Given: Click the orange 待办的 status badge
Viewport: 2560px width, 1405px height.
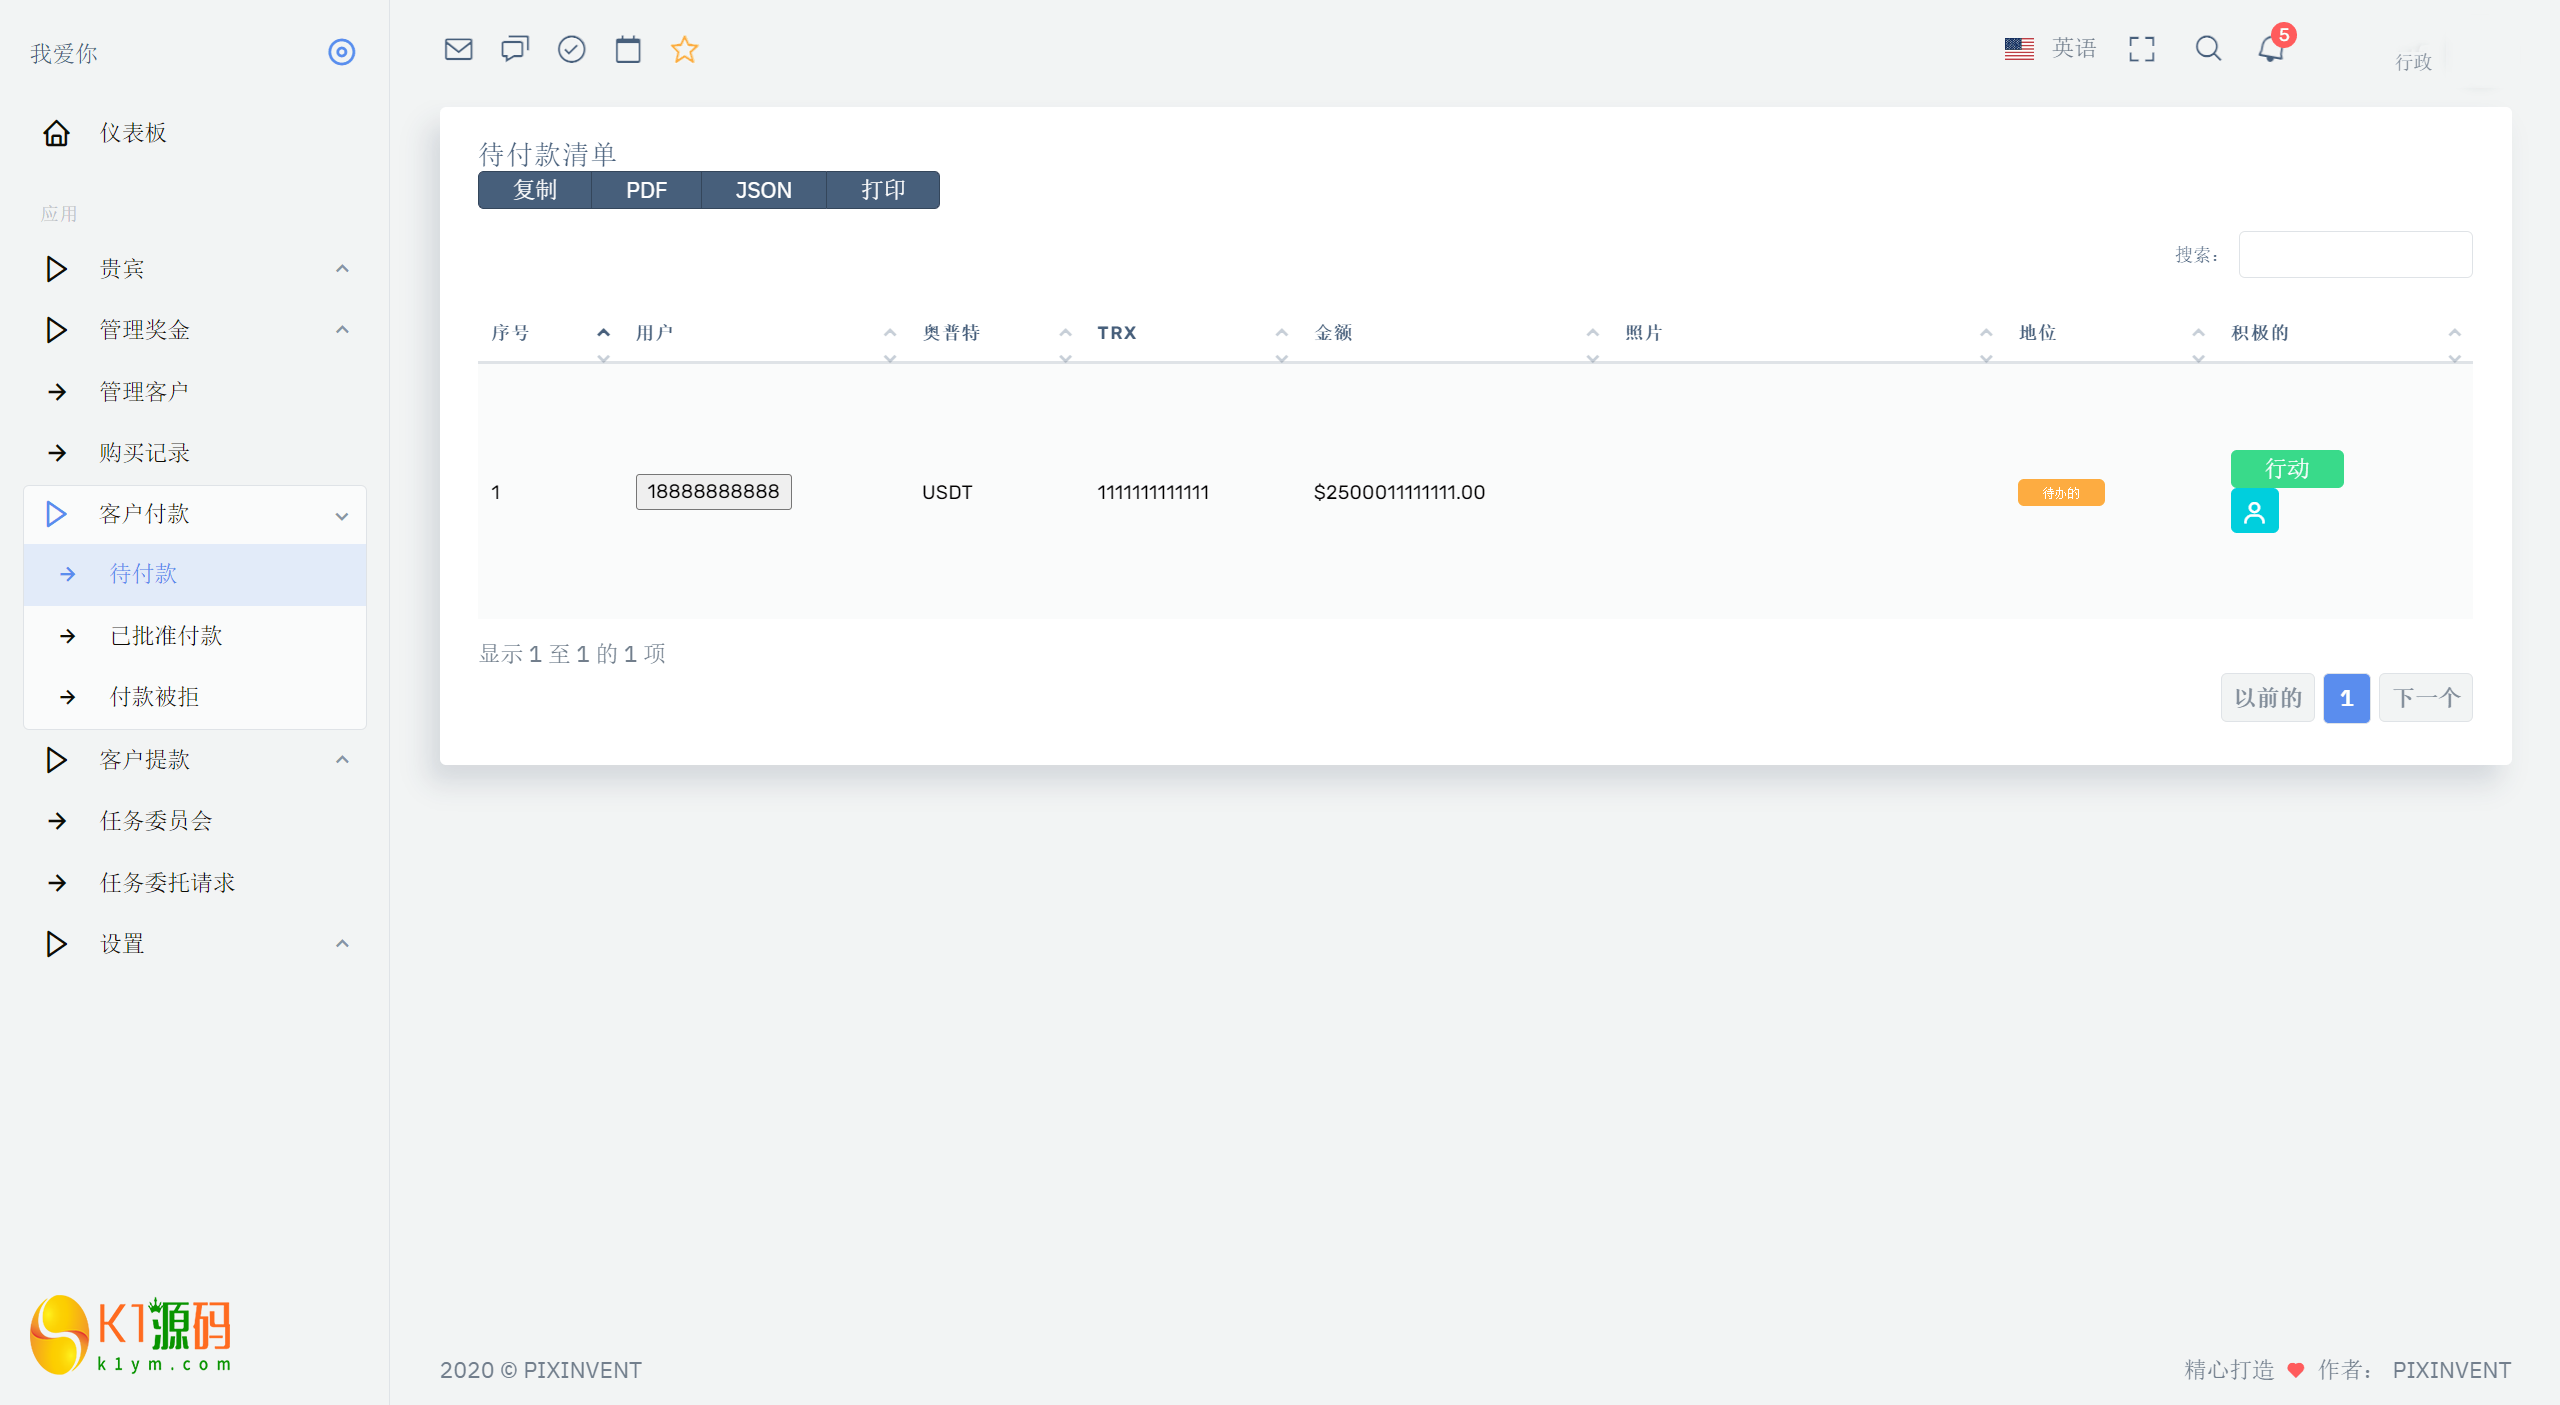Looking at the screenshot, I should click(x=2061, y=493).
